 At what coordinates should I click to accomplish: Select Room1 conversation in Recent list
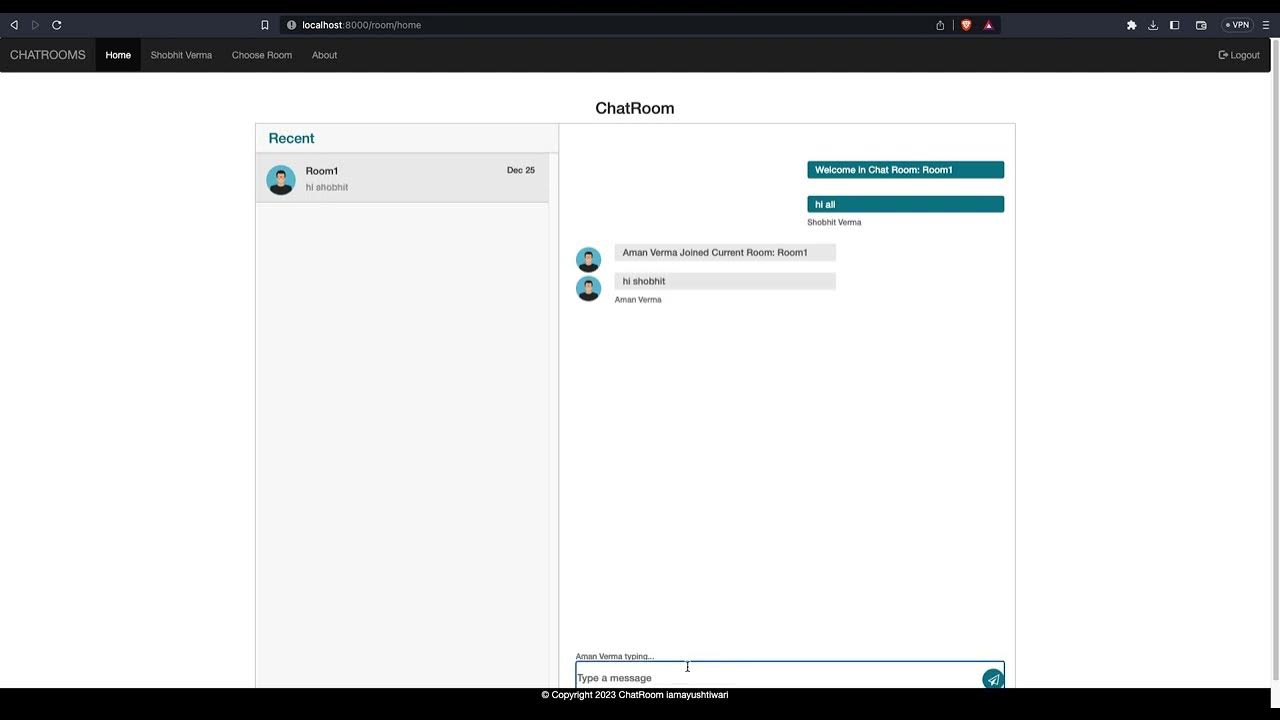coord(402,178)
